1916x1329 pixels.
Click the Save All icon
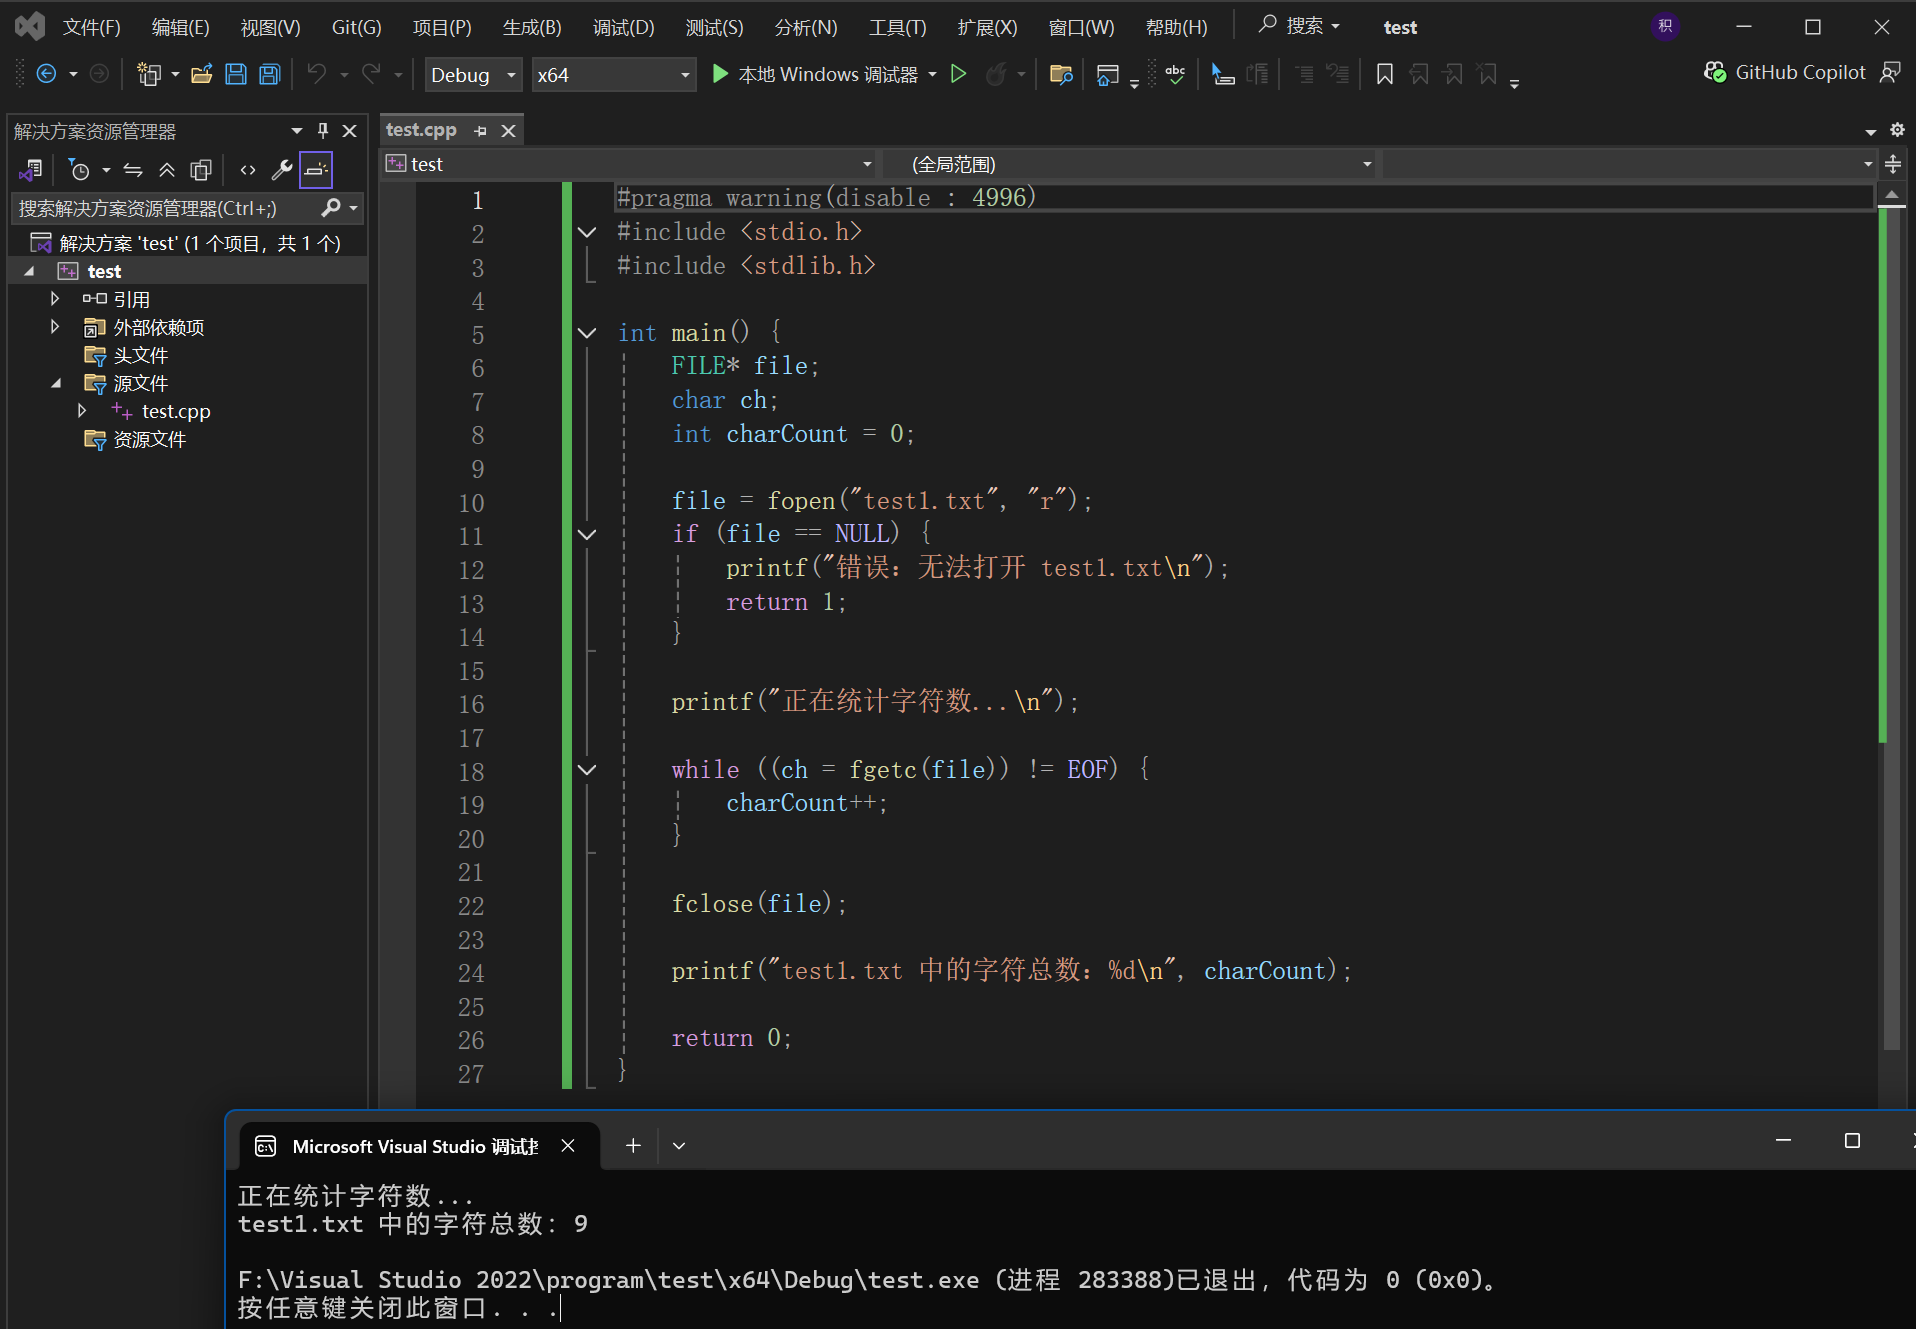tap(270, 74)
